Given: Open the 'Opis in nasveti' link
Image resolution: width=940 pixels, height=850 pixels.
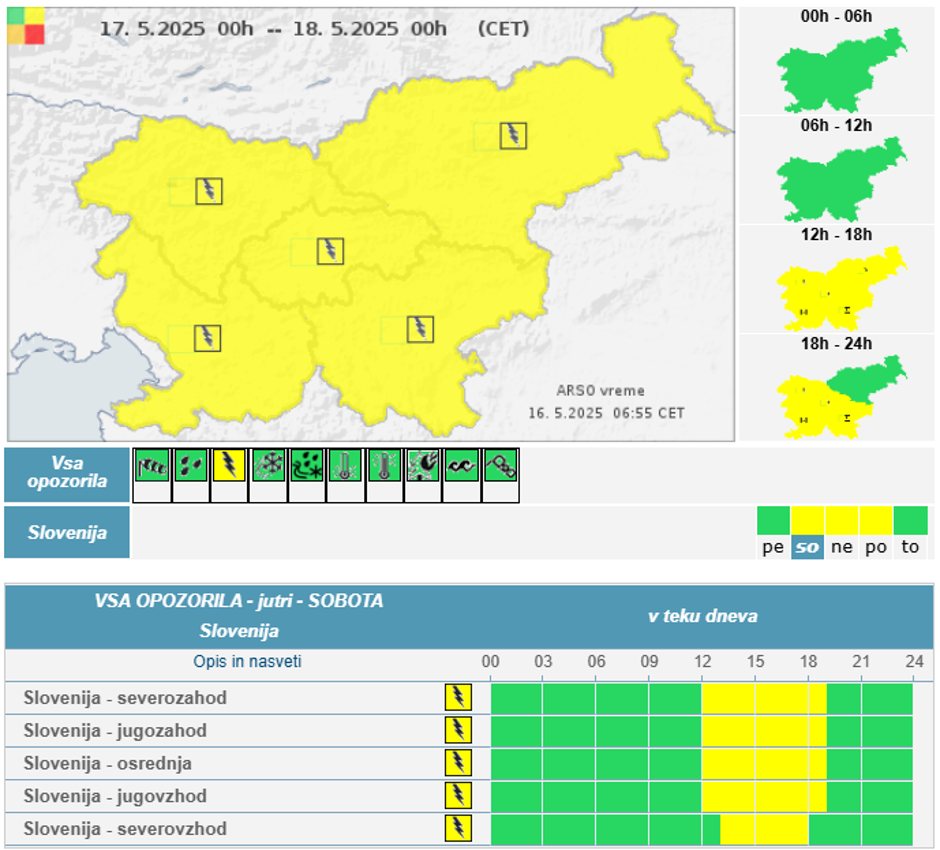Looking at the screenshot, I should click(x=247, y=661).
